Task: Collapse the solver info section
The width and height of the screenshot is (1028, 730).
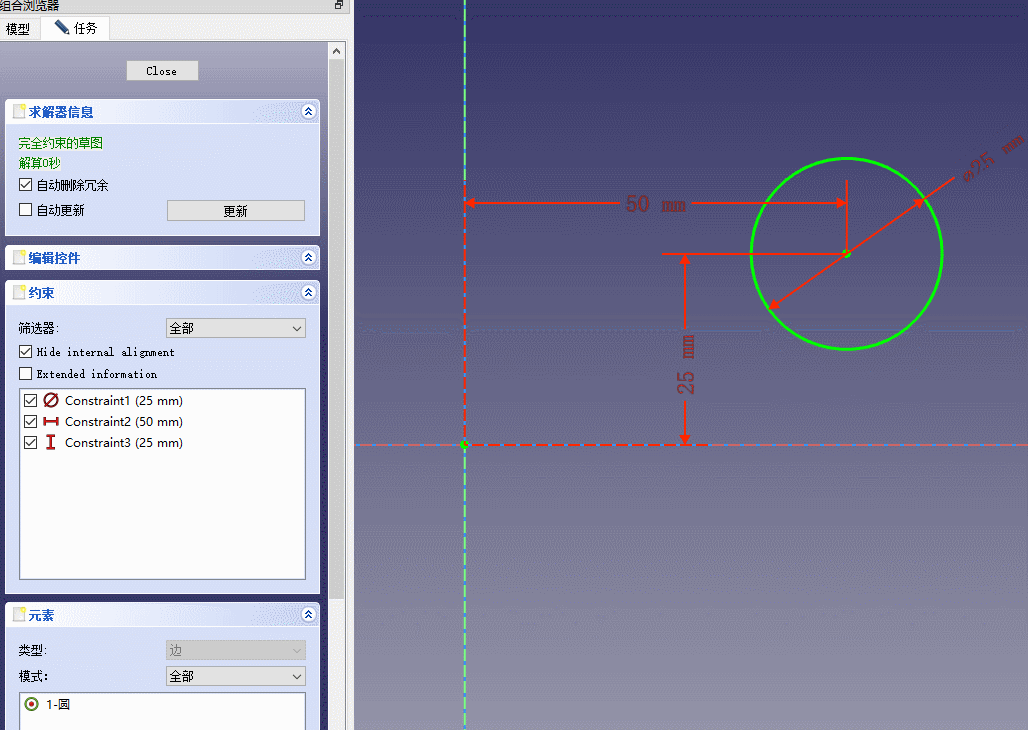Action: click(x=308, y=112)
